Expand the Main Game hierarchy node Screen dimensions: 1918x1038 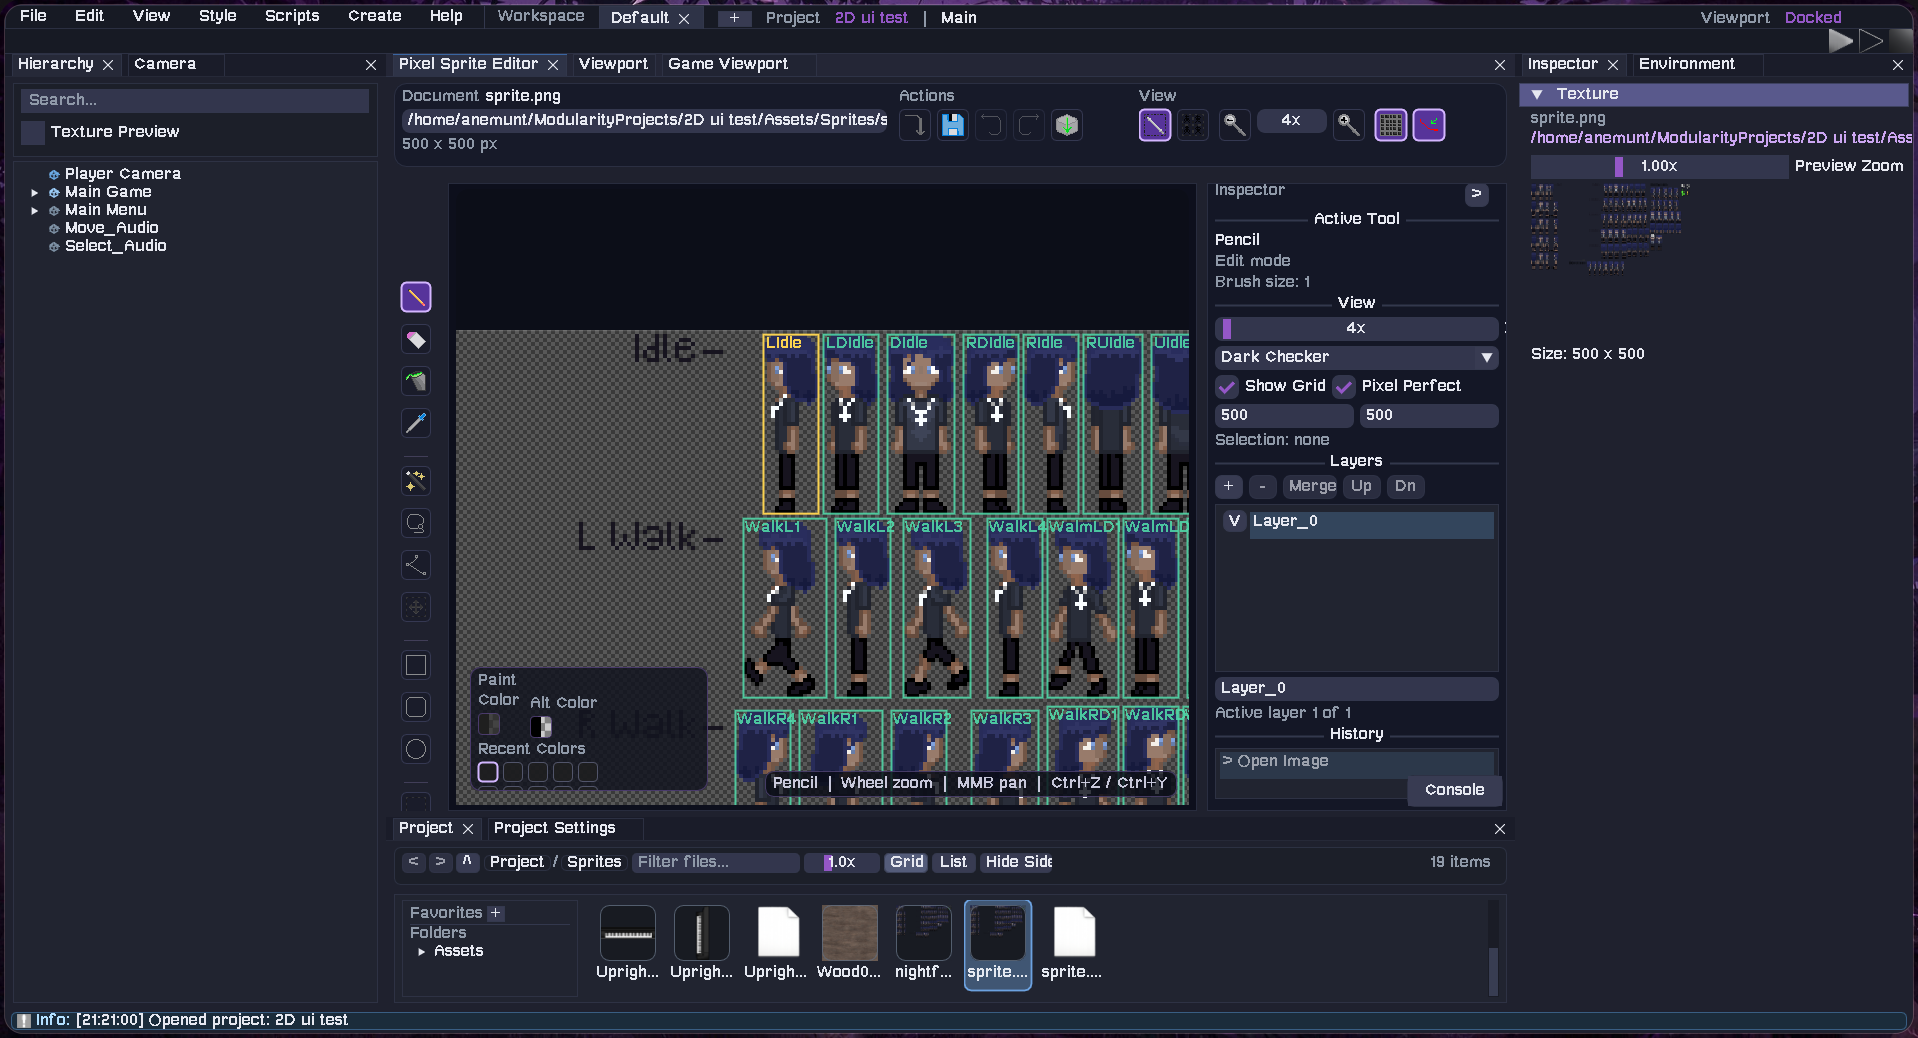[35, 192]
